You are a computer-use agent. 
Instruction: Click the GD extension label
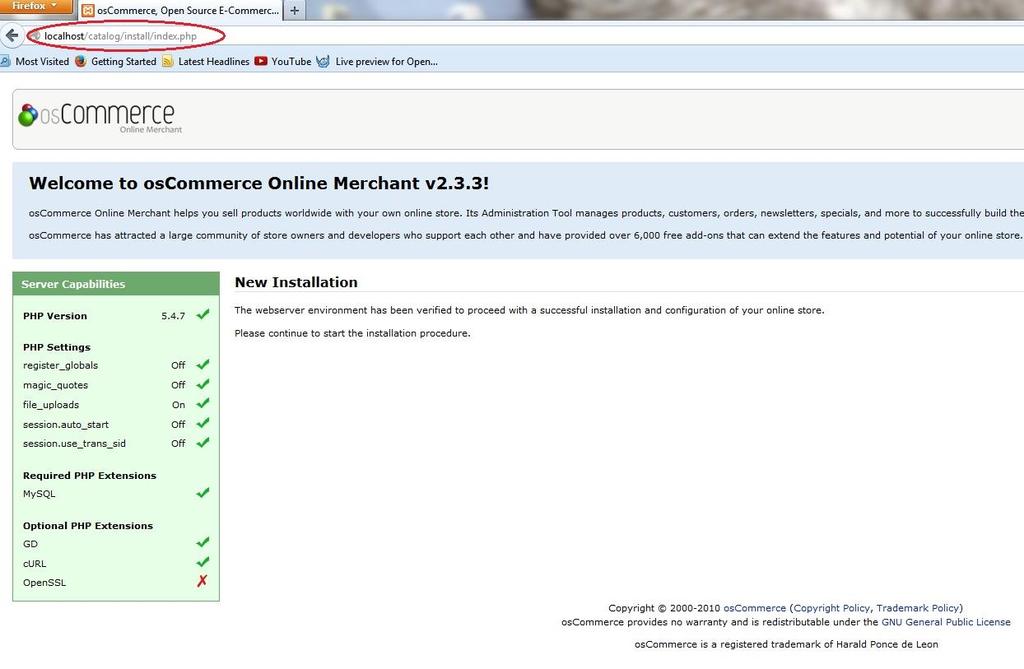click(x=30, y=544)
